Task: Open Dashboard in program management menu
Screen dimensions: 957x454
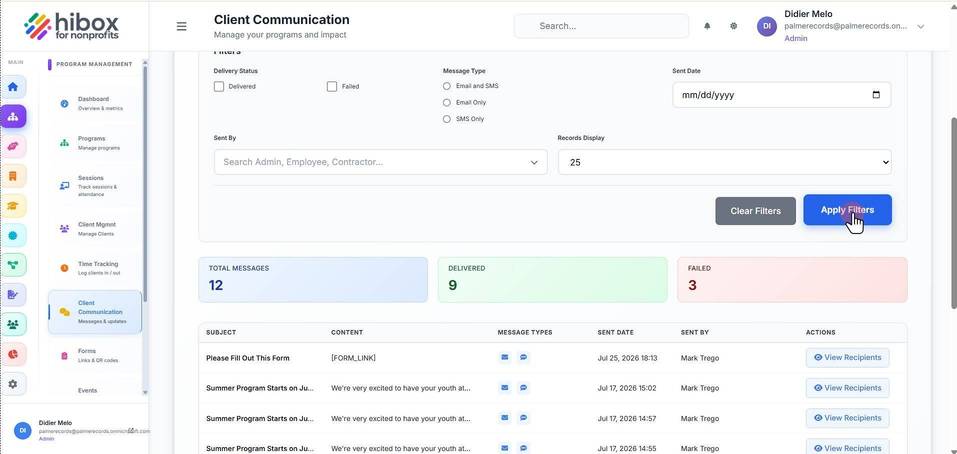Action: pyautogui.click(x=95, y=104)
